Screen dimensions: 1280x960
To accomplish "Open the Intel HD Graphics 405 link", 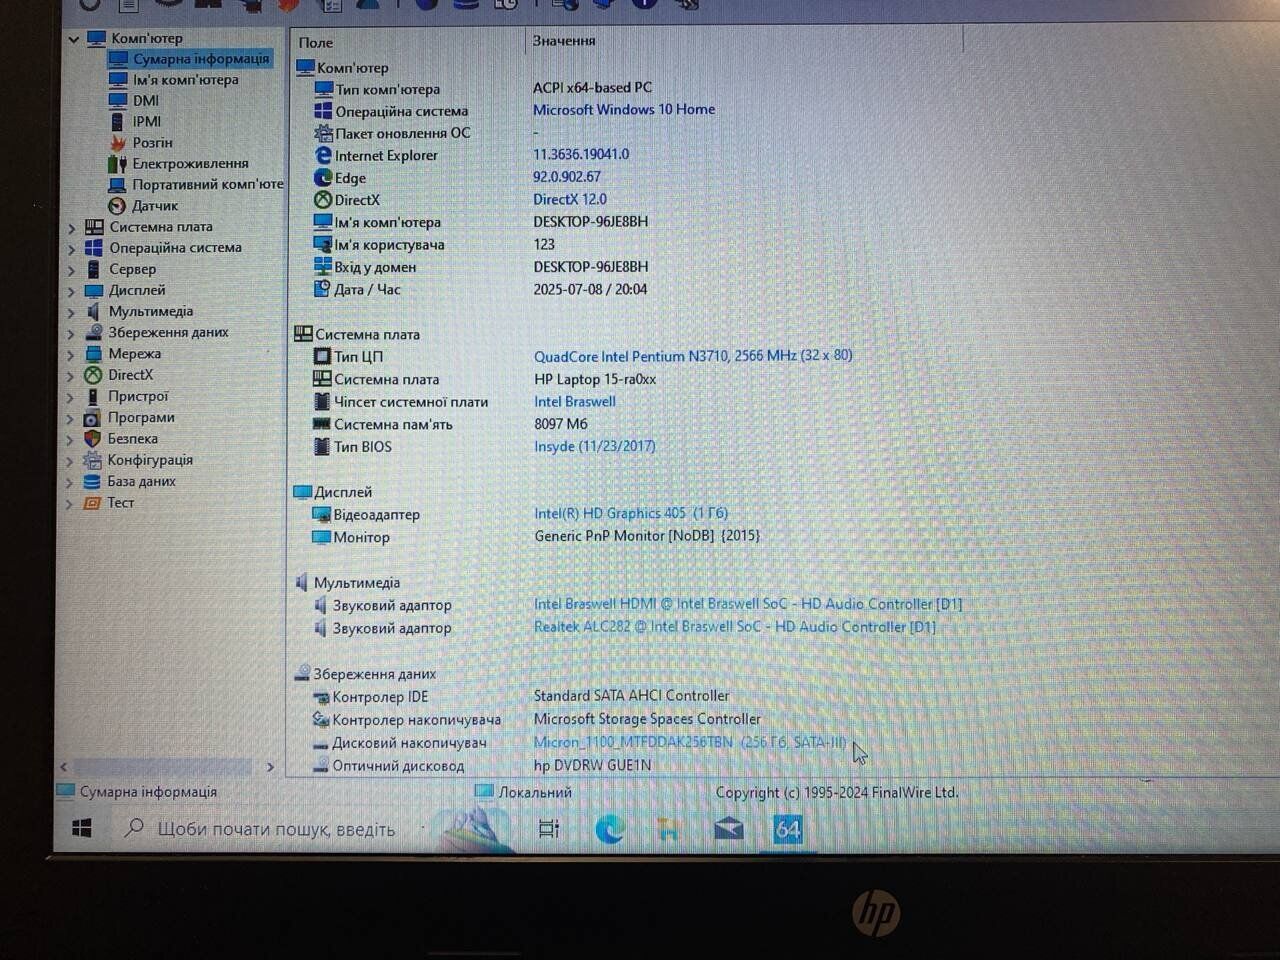I will pos(630,513).
